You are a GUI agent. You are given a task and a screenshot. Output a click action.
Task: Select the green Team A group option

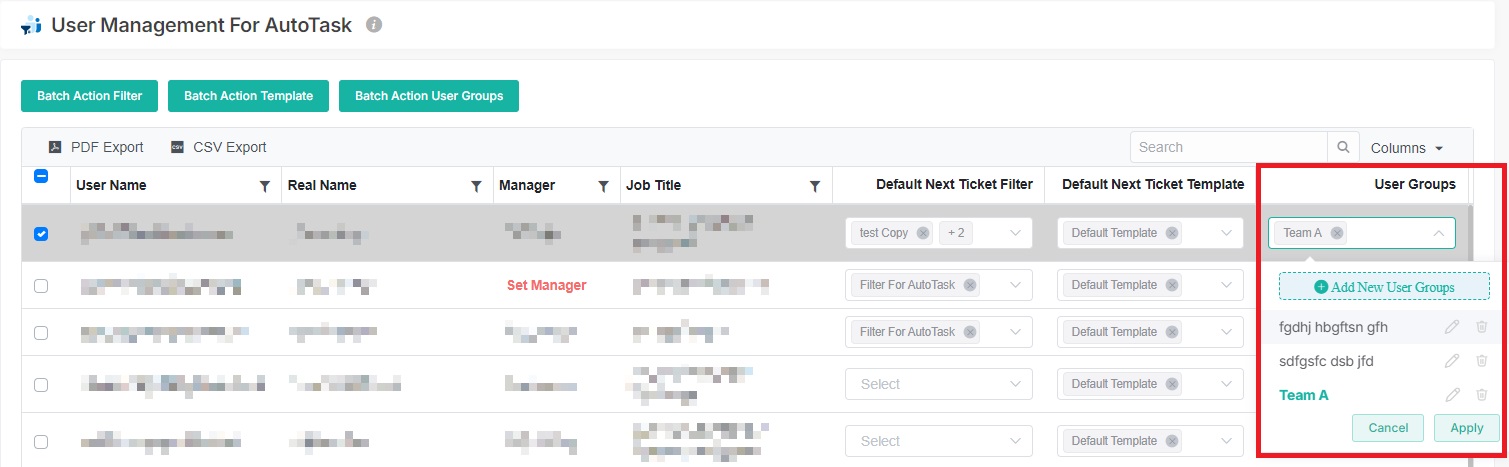[x=1304, y=395]
